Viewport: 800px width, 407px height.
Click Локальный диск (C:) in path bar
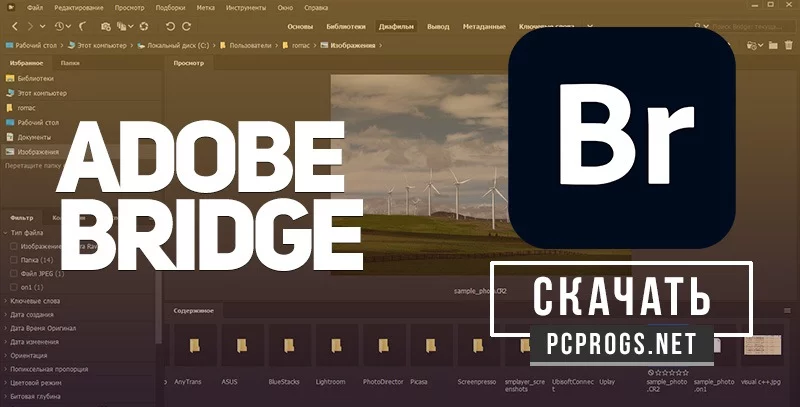tap(173, 45)
